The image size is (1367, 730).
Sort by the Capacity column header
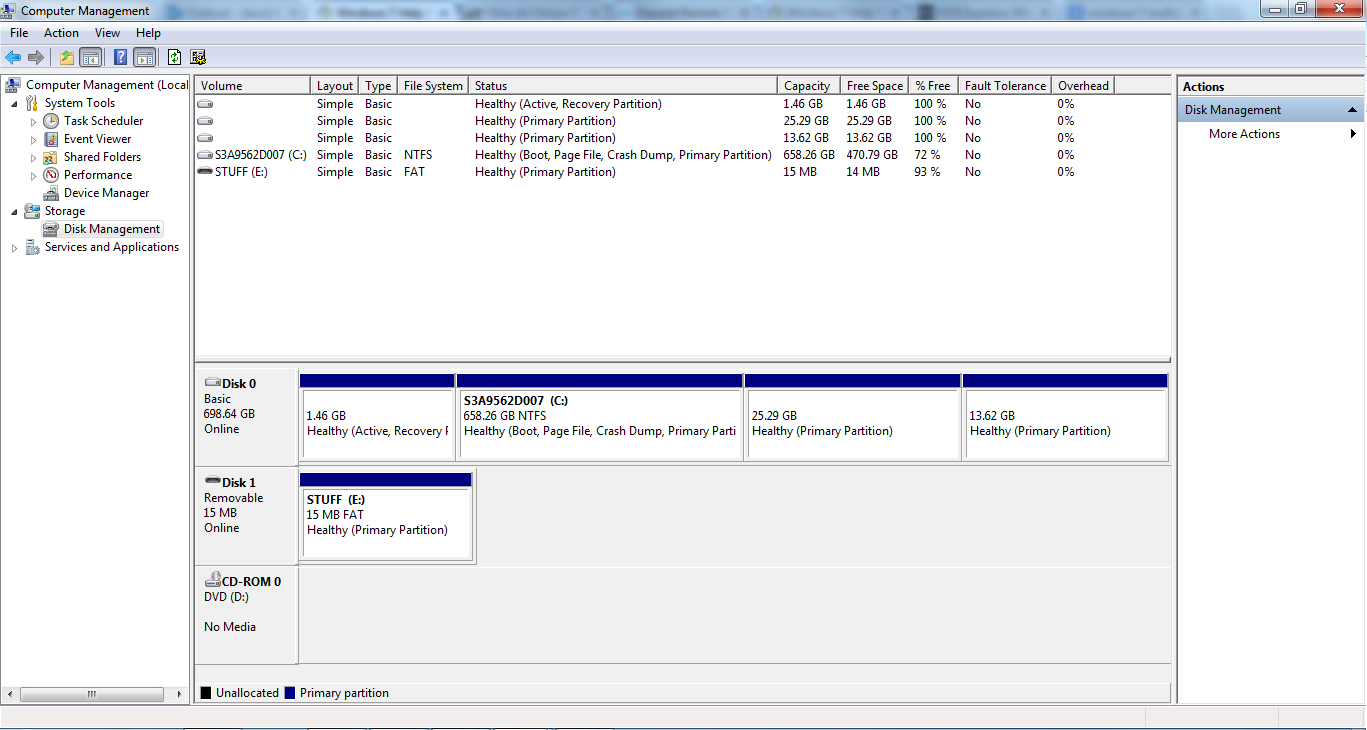pos(809,86)
